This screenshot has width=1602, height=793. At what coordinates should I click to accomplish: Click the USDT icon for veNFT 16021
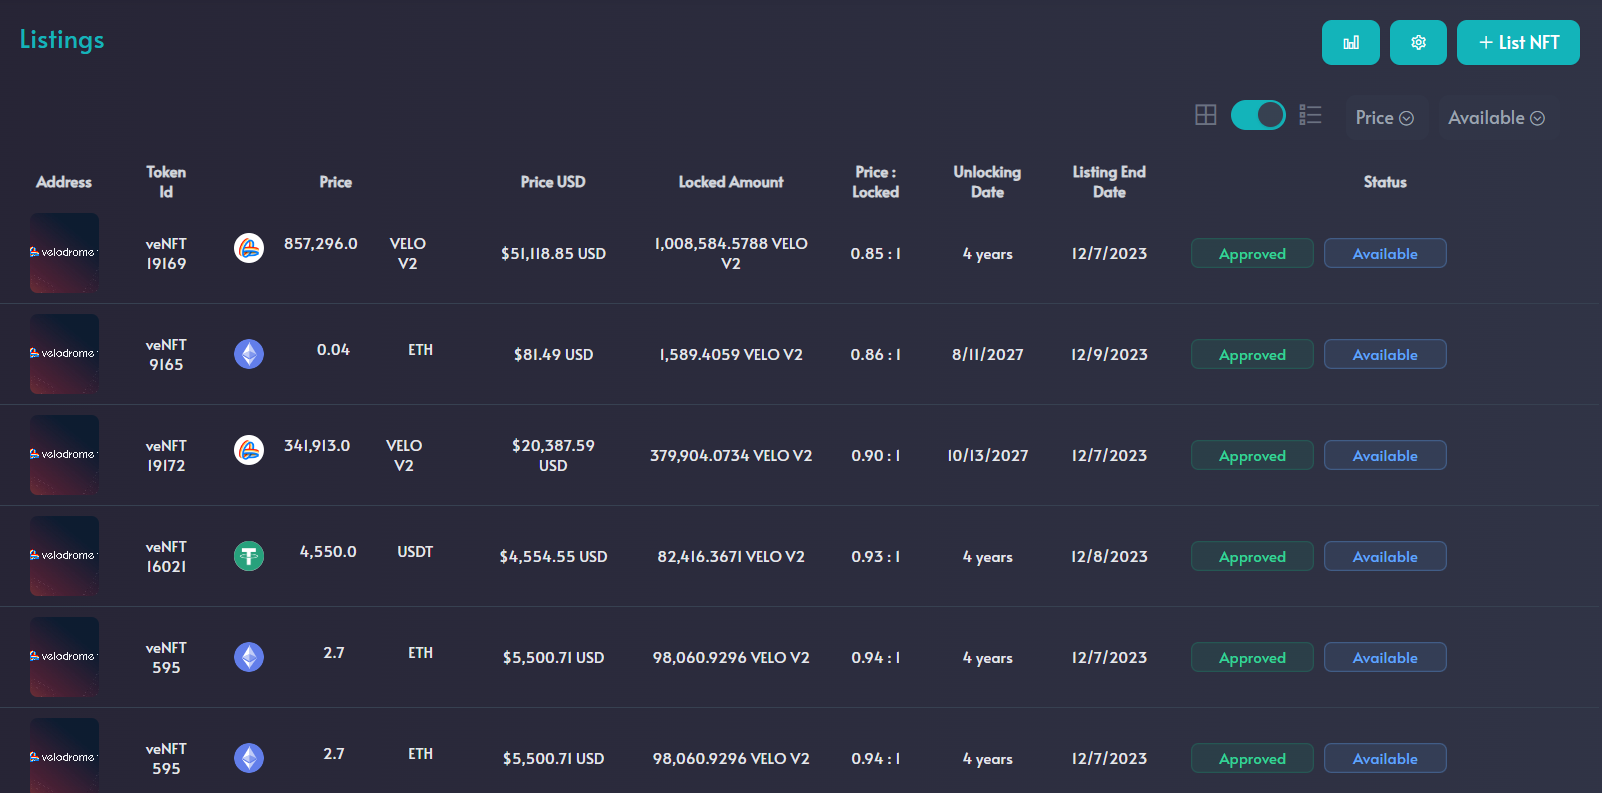249,556
